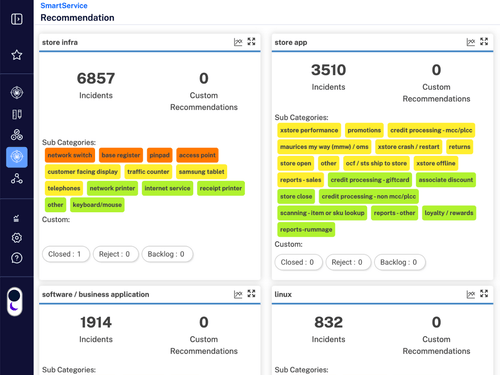500x375 pixels.
Task: Select the store close tag
Action: pos(296,197)
